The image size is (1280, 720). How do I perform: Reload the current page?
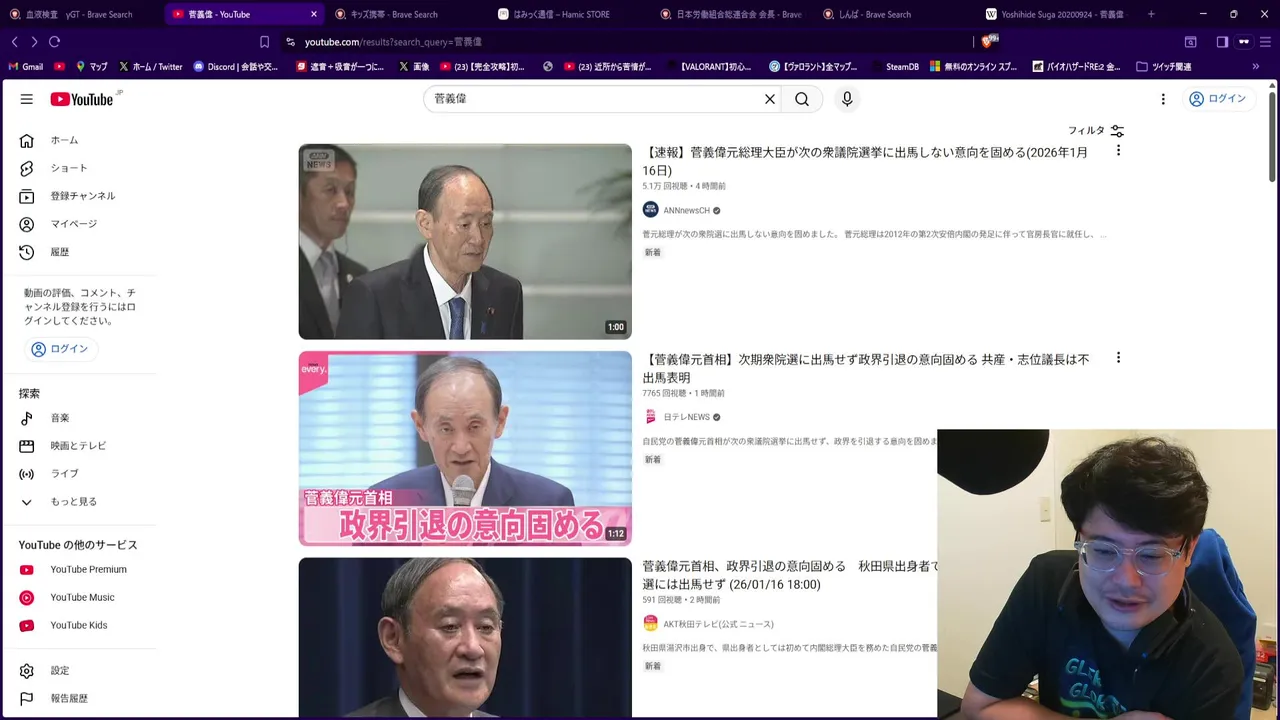tap(54, 42)
